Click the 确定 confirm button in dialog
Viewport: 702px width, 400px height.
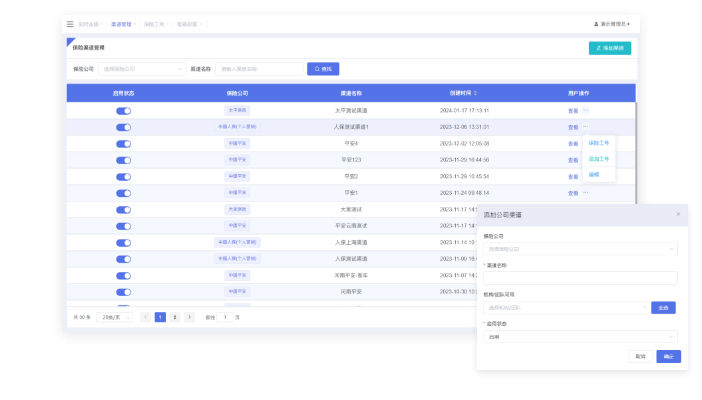click(667, 356)
